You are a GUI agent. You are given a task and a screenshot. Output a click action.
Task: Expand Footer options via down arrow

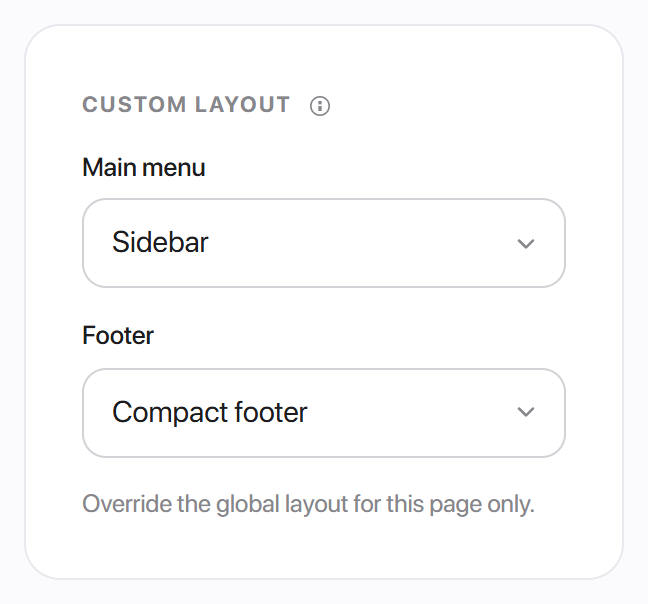(526, 412)
